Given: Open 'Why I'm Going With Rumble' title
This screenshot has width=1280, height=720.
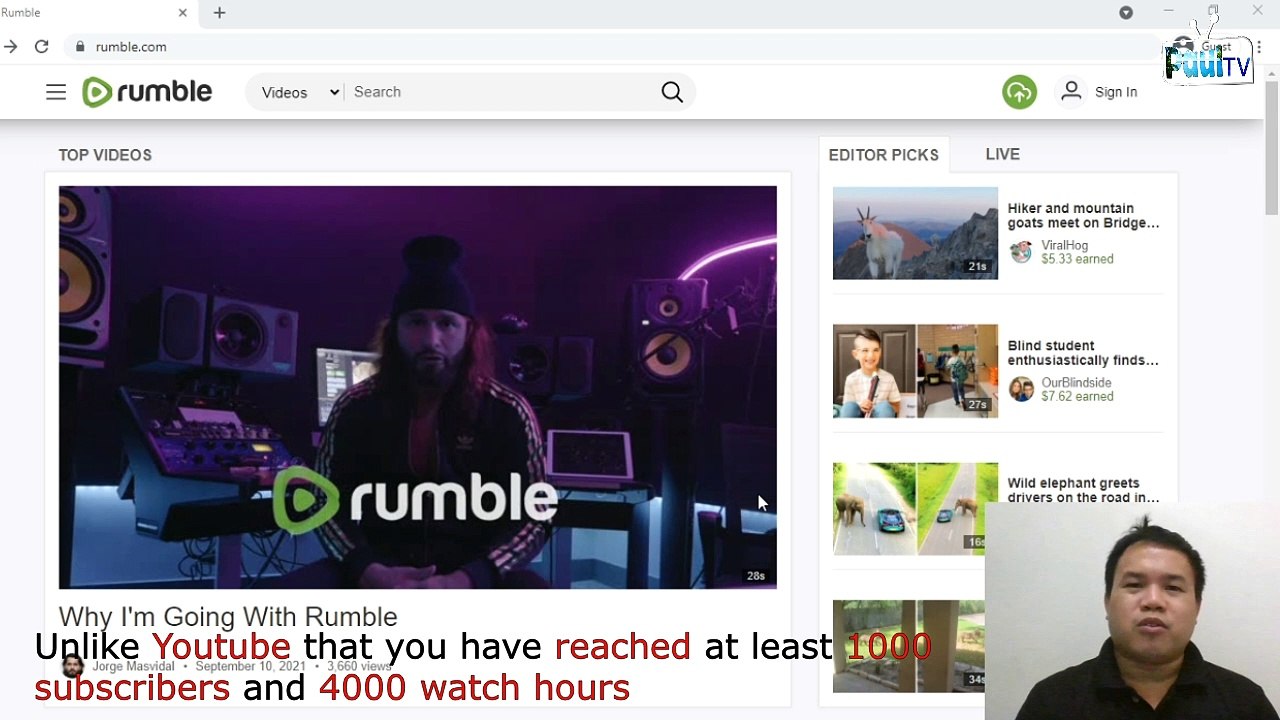Looking at the screenshot, I should [228, 616].
